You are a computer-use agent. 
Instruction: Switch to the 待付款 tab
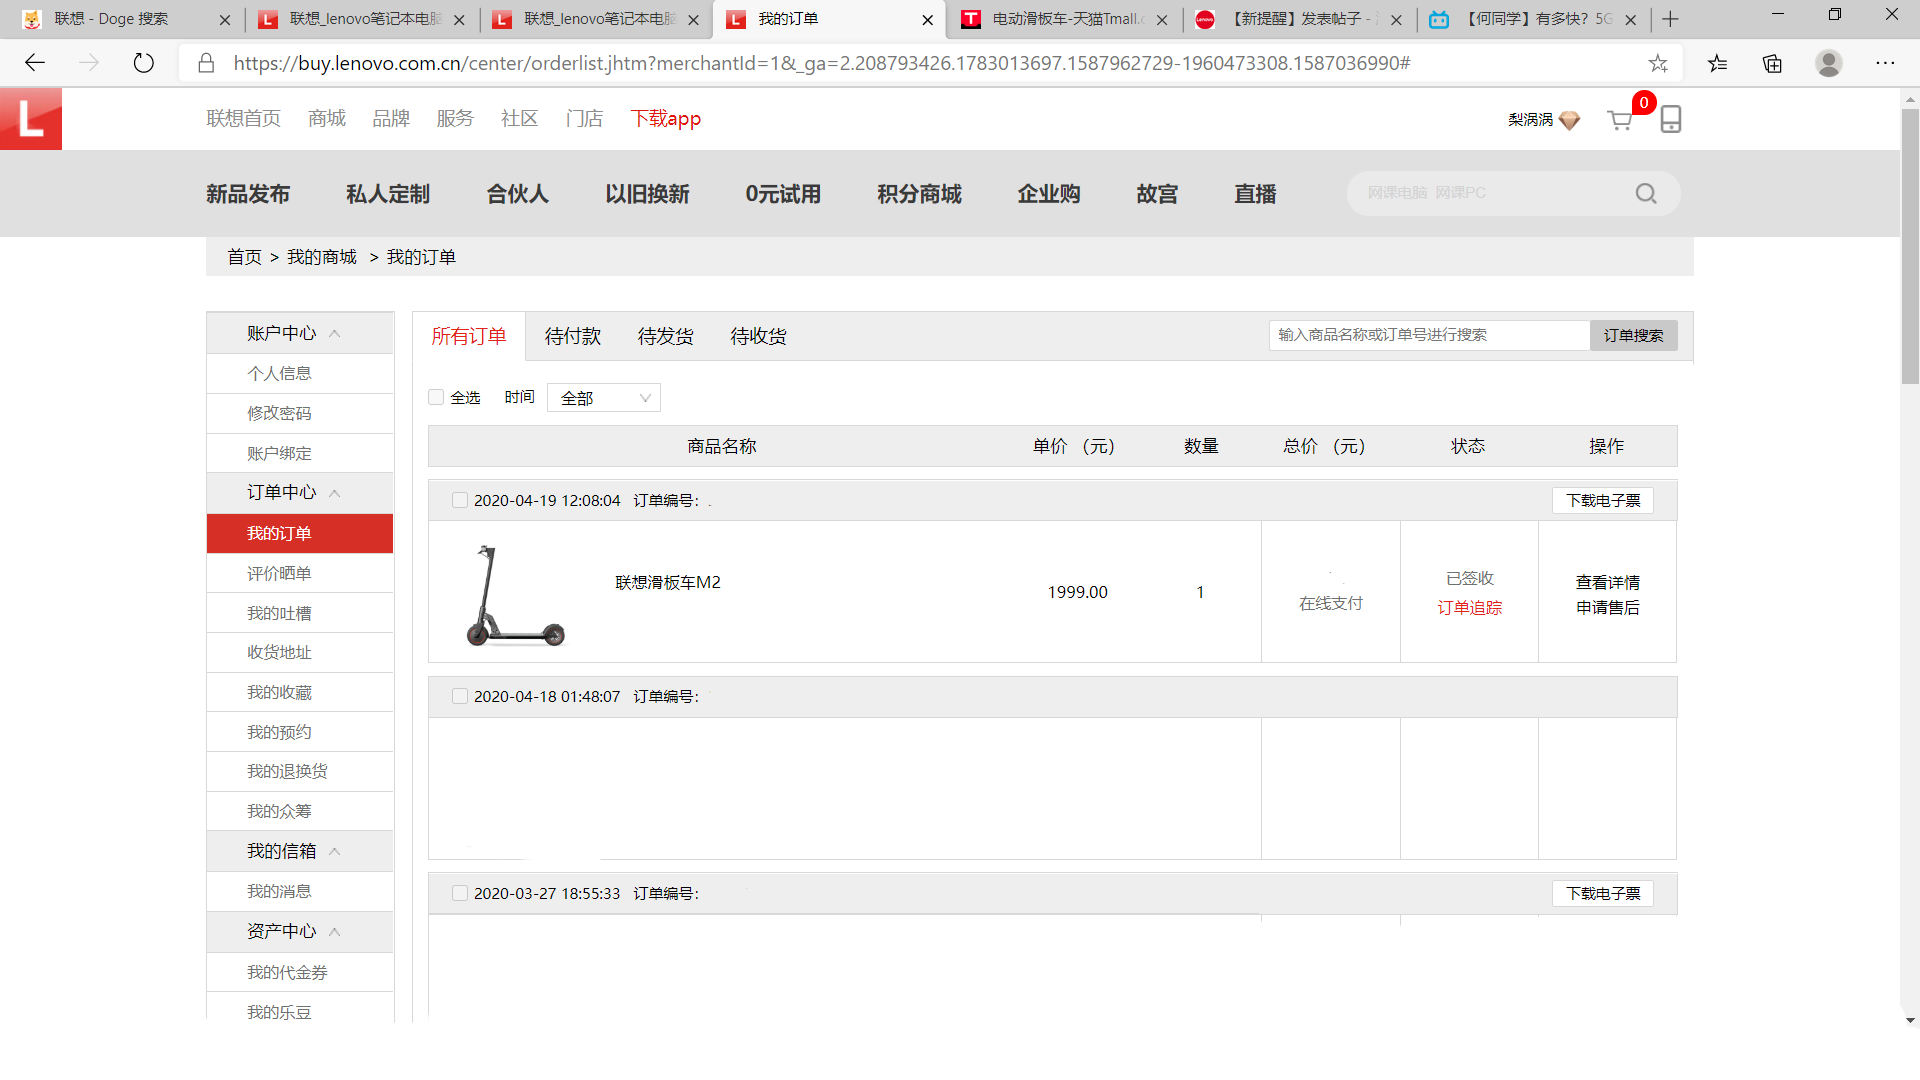[x=573, y=336]
